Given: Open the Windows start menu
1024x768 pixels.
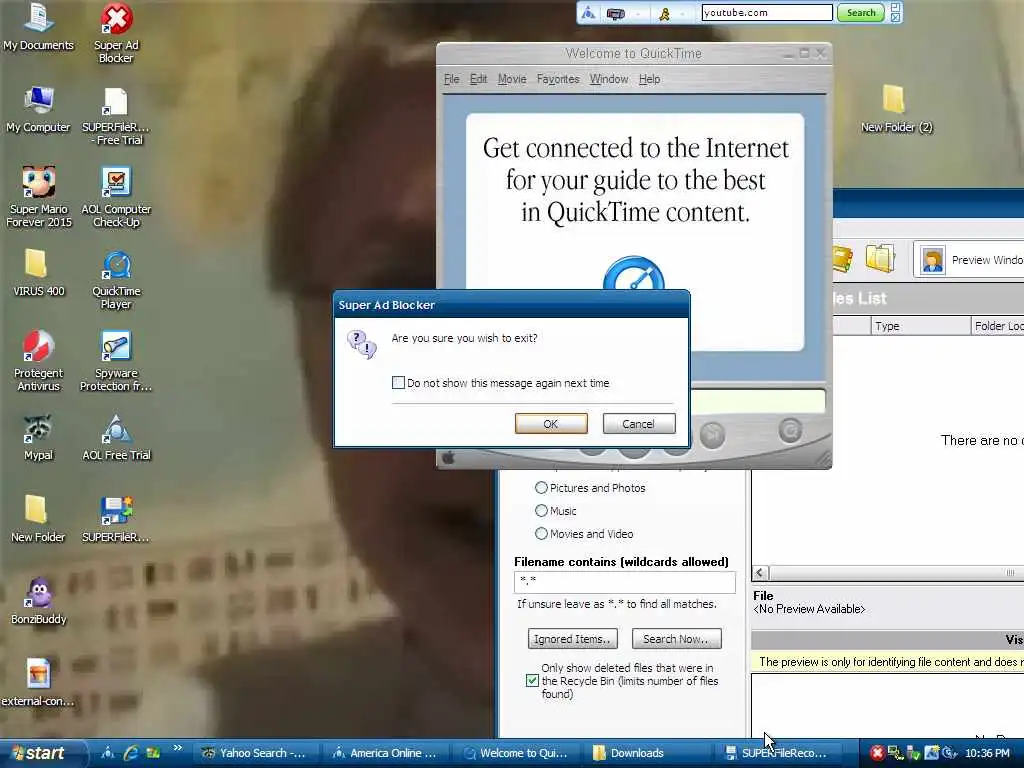Looking at the screenshot, I should [x=42, y=753].
